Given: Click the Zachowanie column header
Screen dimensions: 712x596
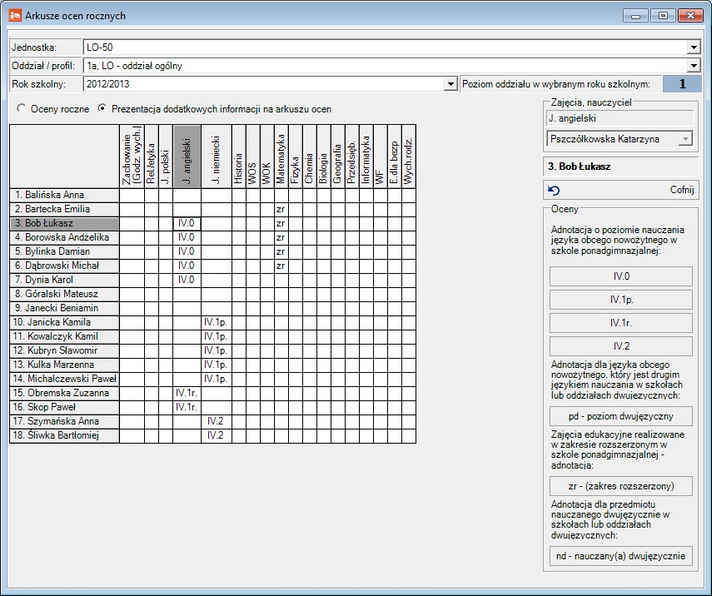Looking at the screenshot, I should (132, 157).
